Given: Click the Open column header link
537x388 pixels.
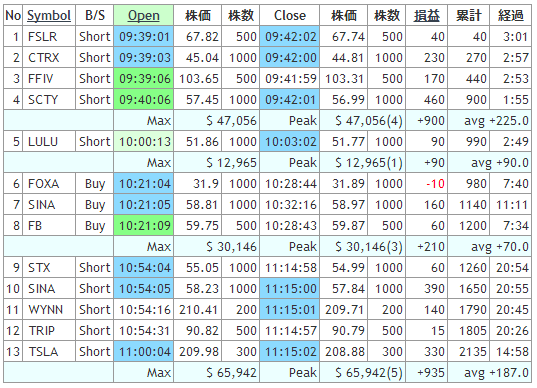Looking at the screenshot, I should click(x=143, y=15).
